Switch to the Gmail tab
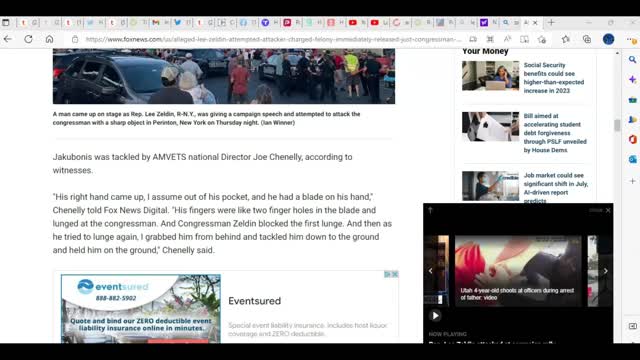Screen dimensions: 640x360 (x=156, y=23)
